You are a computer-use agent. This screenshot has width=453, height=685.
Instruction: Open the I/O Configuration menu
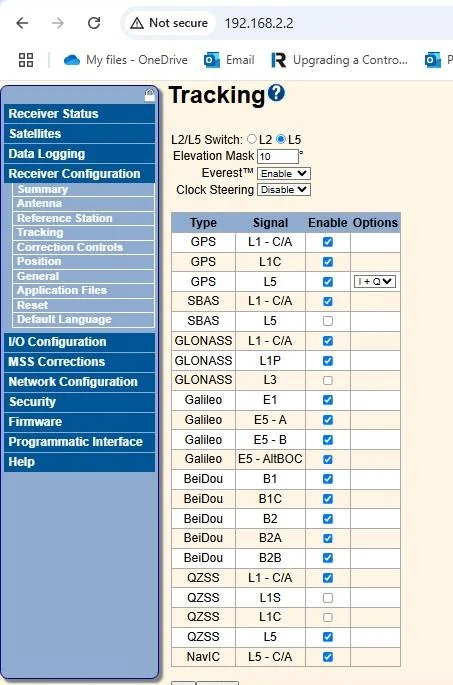(x=80, y=342)
